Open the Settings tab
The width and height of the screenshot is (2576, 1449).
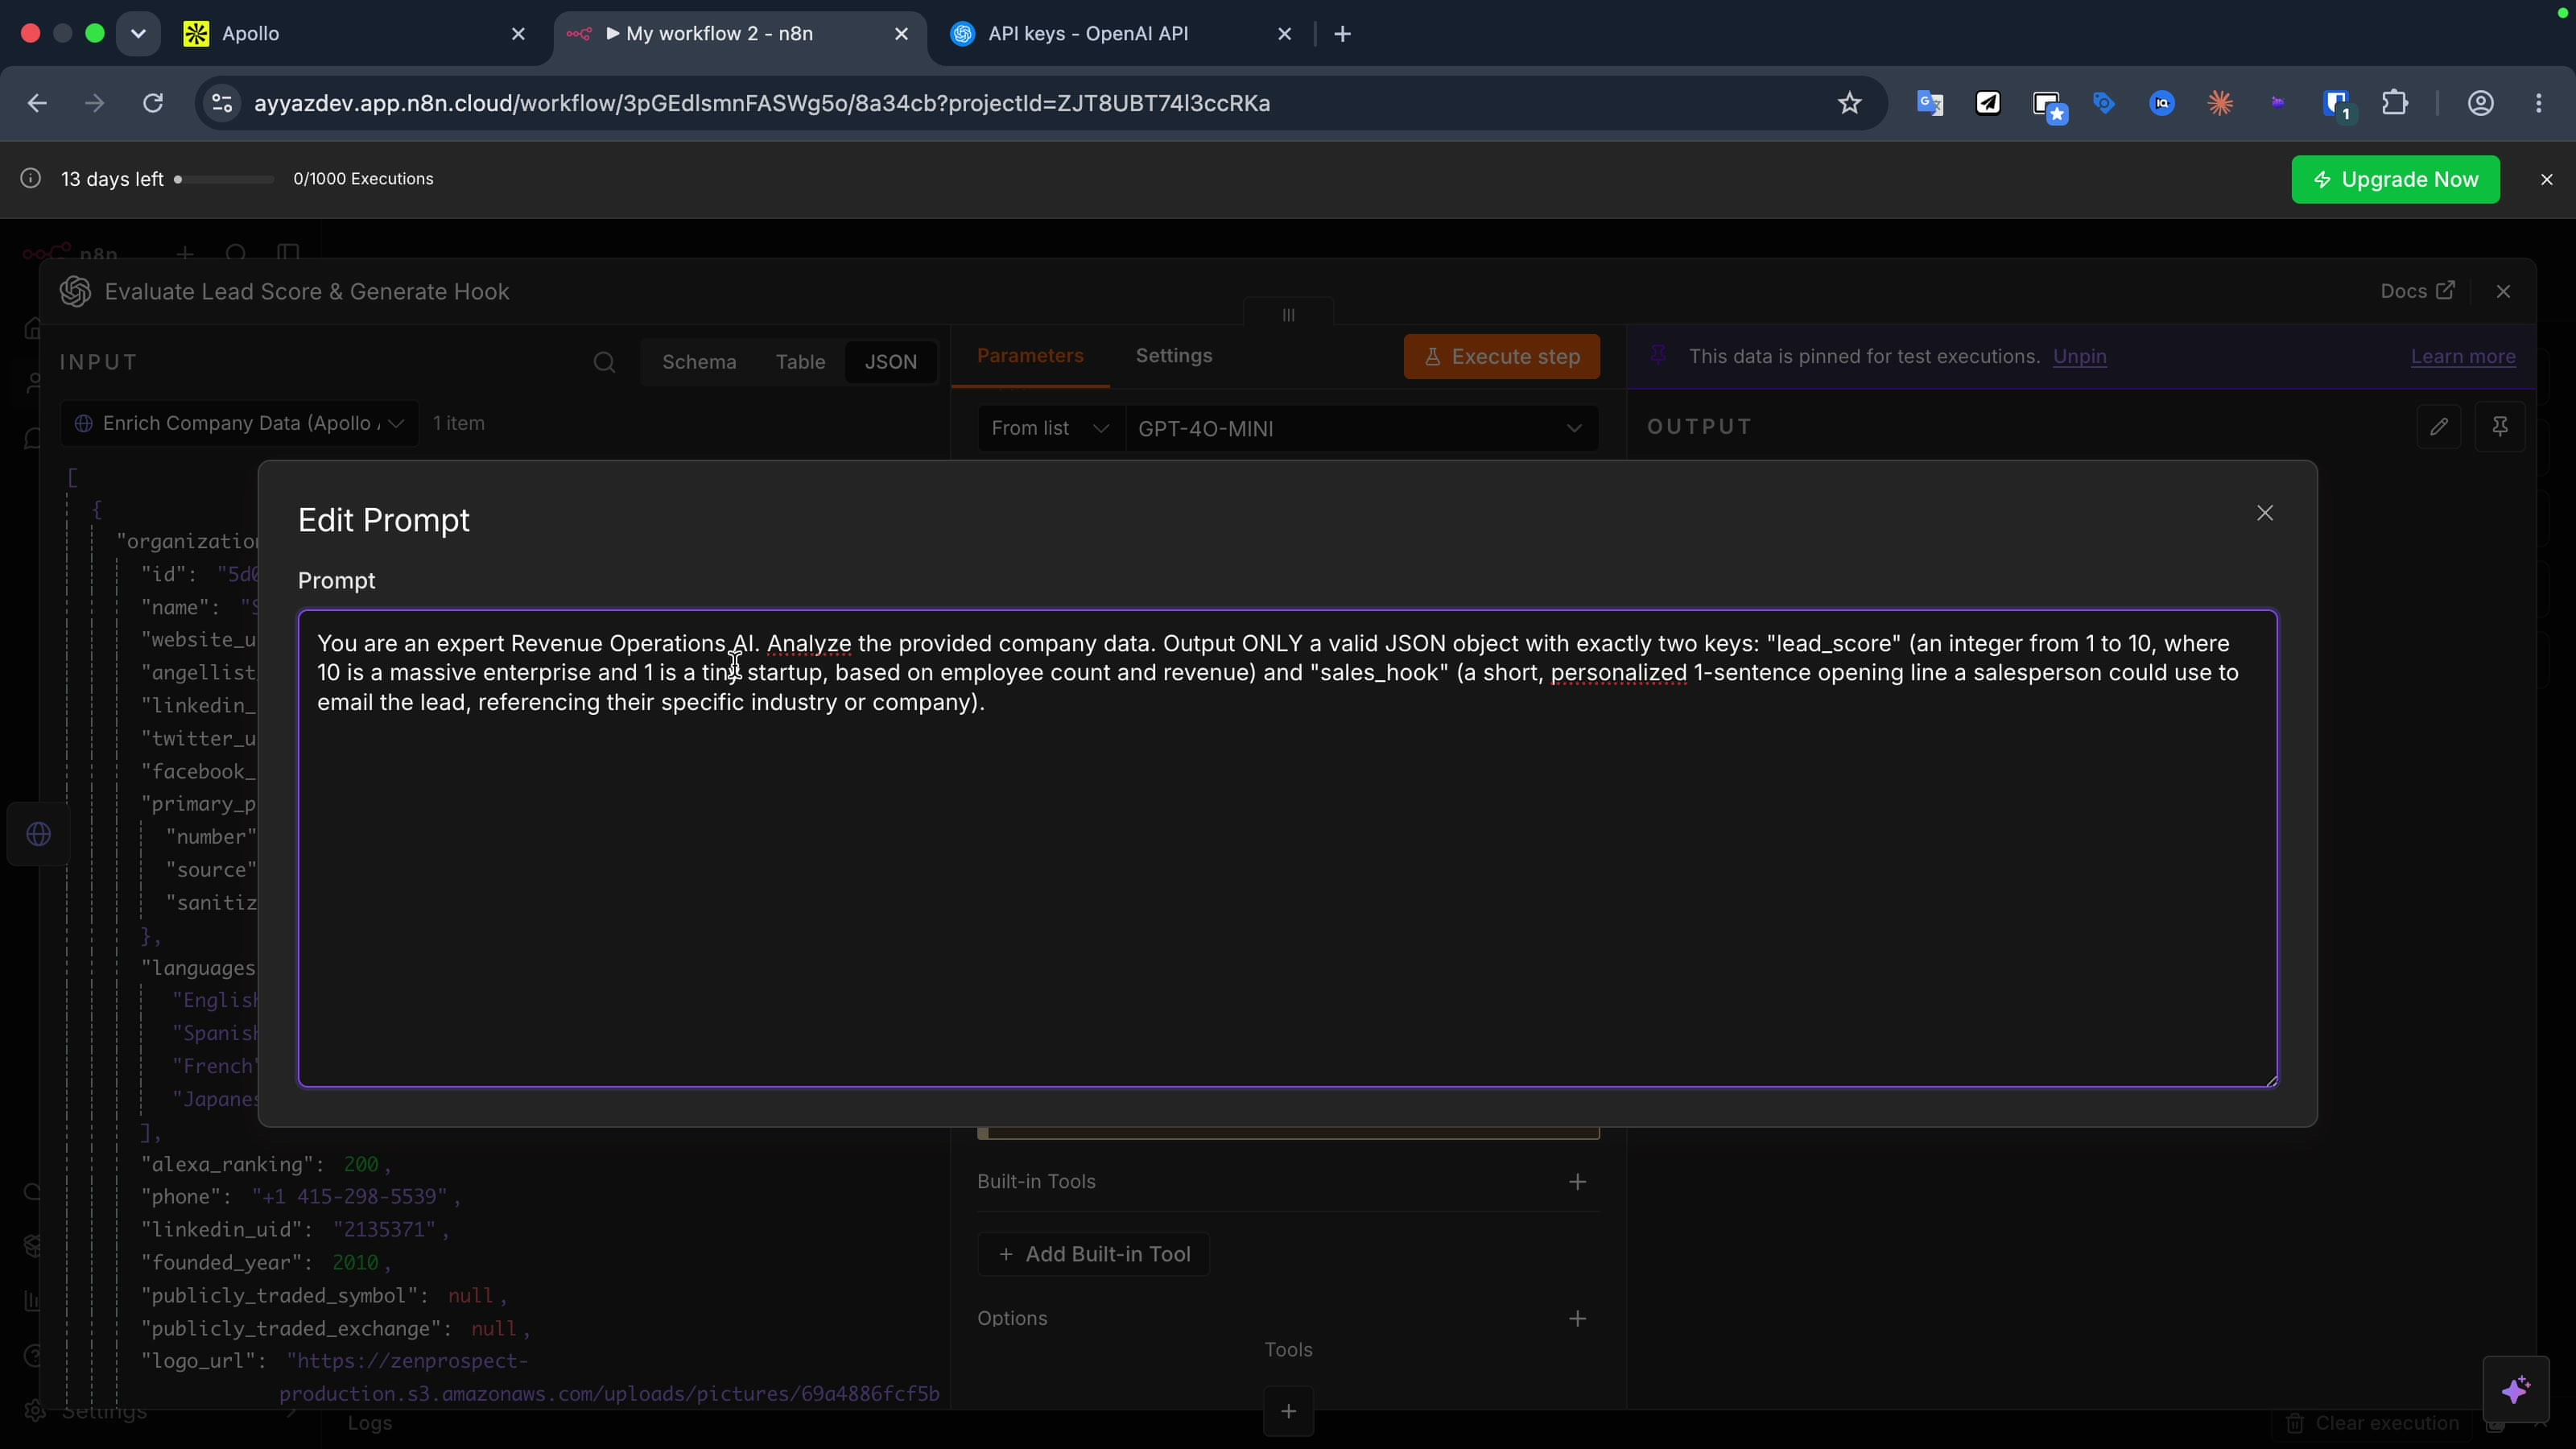tap(1174, 356)
